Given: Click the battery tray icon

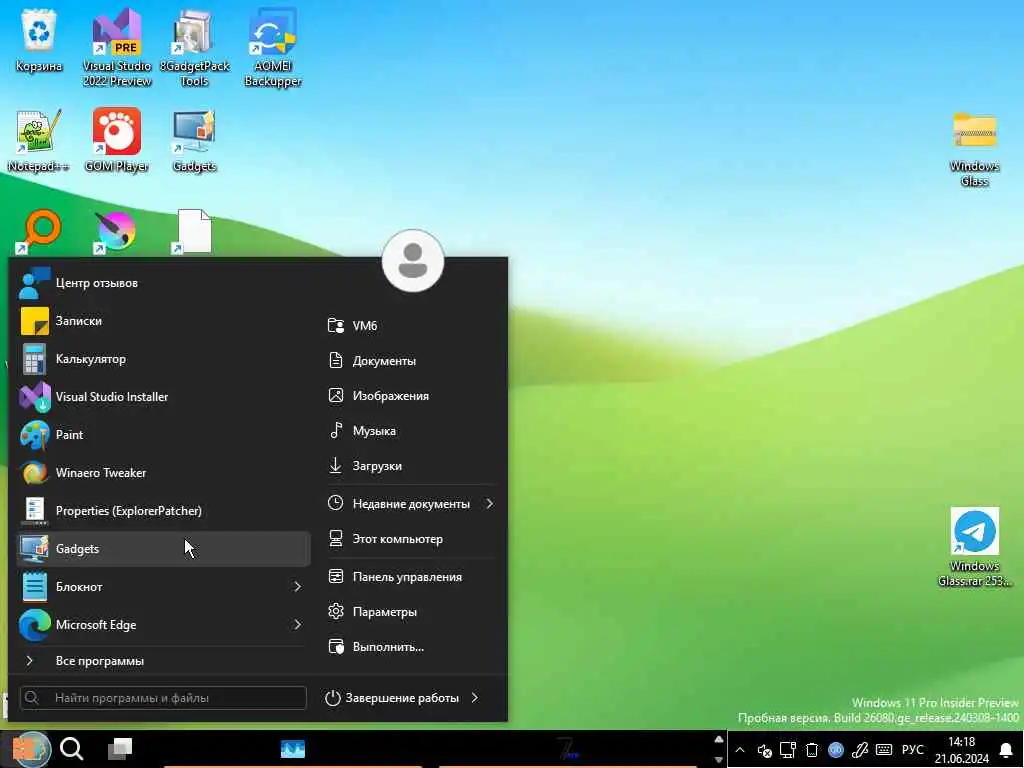Looking at the screenshot, I should pos(812,750).
